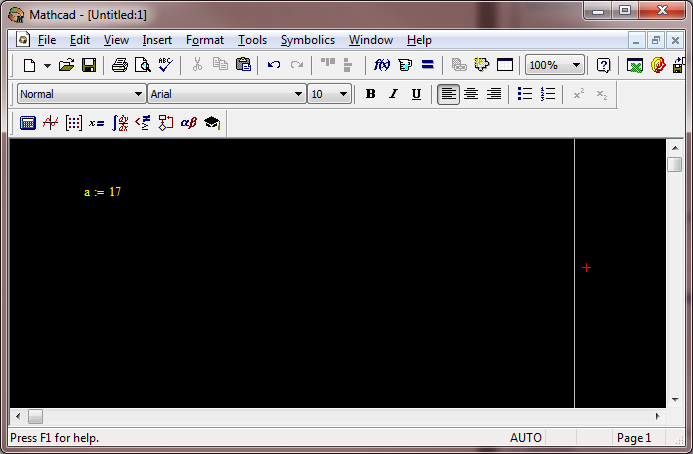Copy selection using the Copy icon
The width and height of the screenshot is (693, 454).
(220, 65)
